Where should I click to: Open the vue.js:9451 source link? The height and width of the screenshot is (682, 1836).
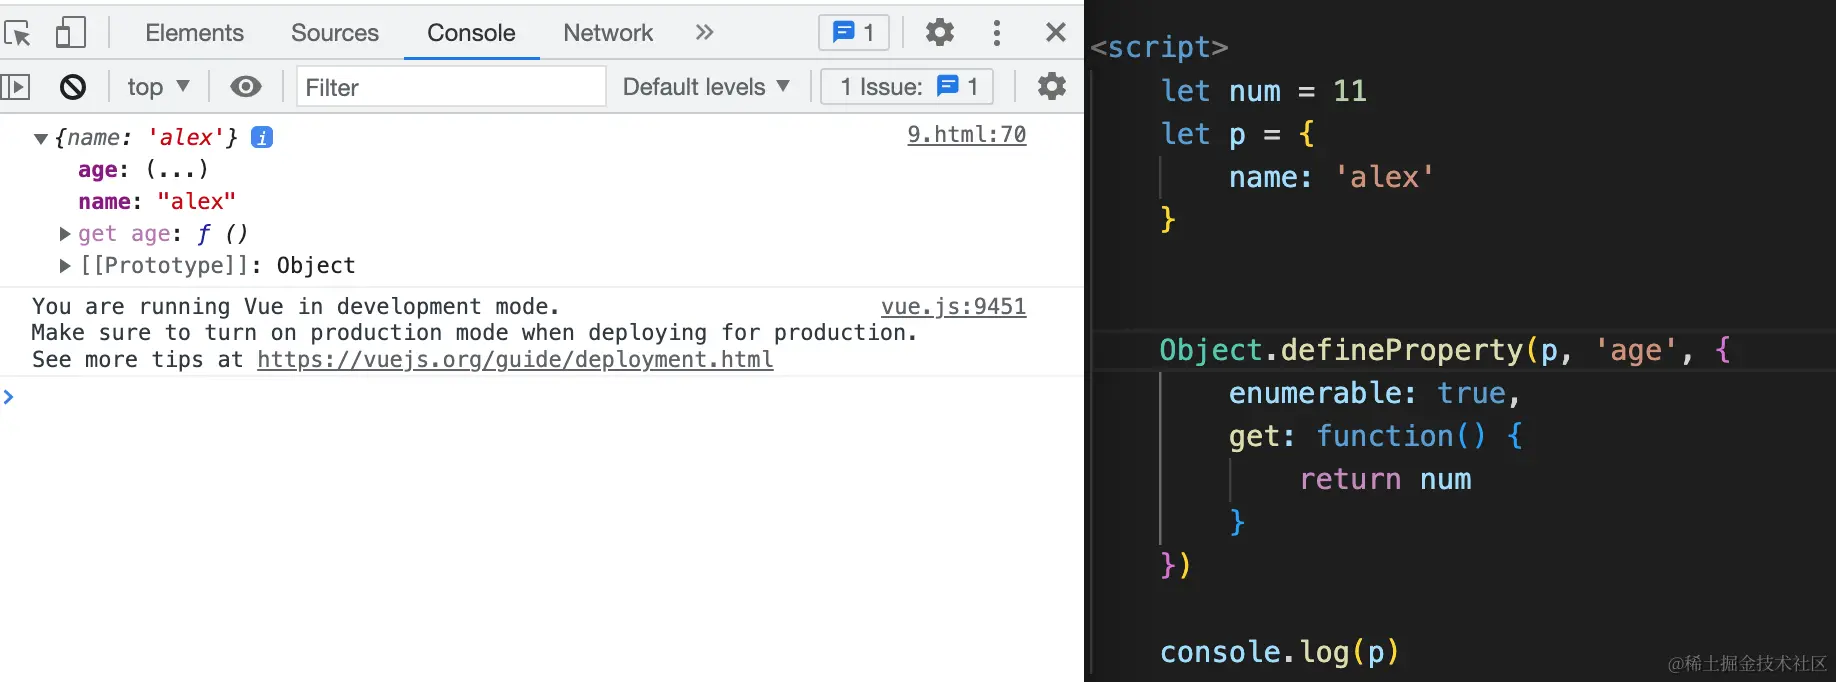pos(953,306)
